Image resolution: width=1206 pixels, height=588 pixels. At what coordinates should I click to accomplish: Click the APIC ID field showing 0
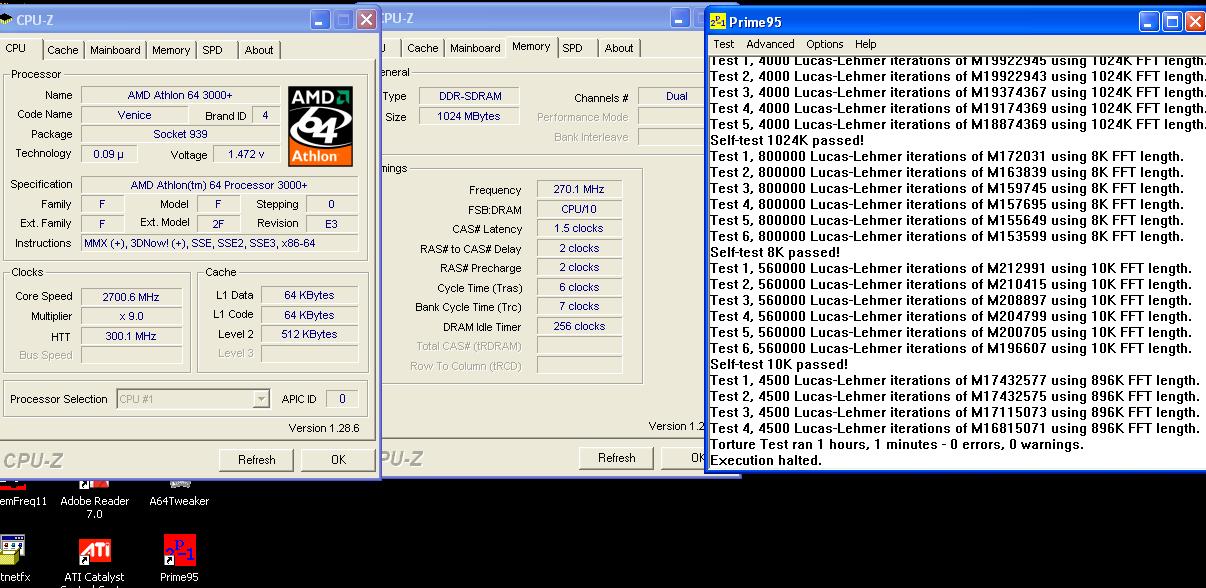pos(342,399)
